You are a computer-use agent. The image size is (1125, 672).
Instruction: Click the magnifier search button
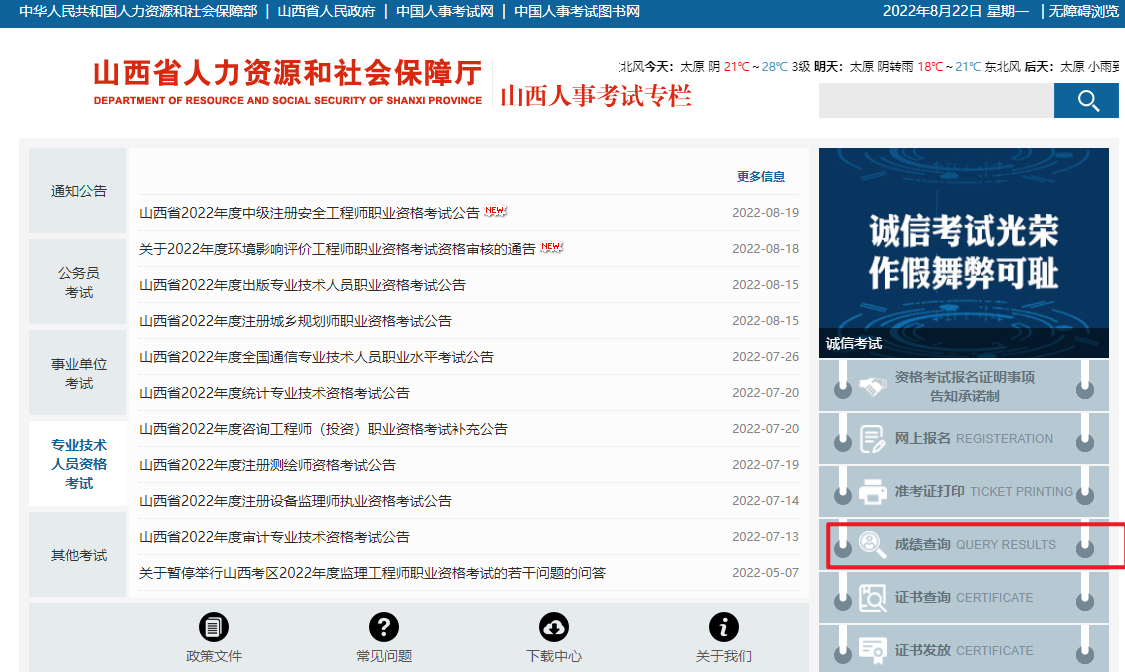tap(1086, 100)
